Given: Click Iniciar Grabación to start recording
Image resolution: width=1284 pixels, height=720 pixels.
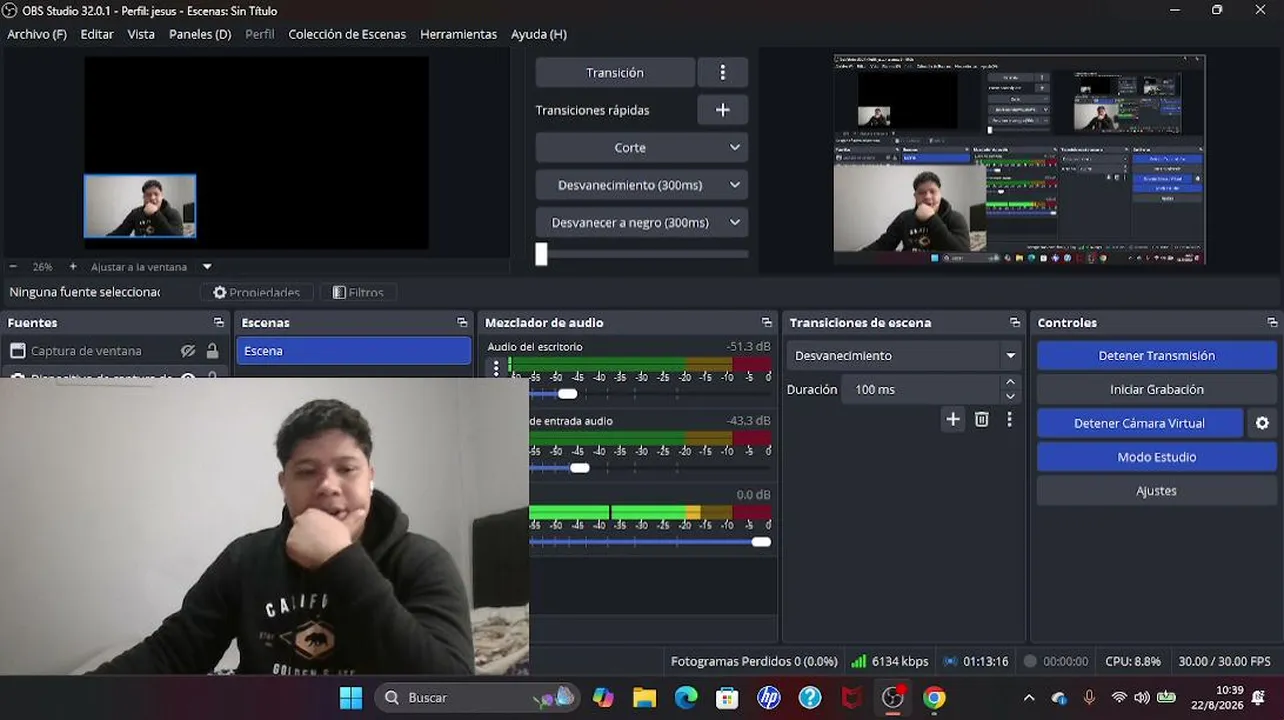Looking at the screenshot, I should pos(1156,389).
